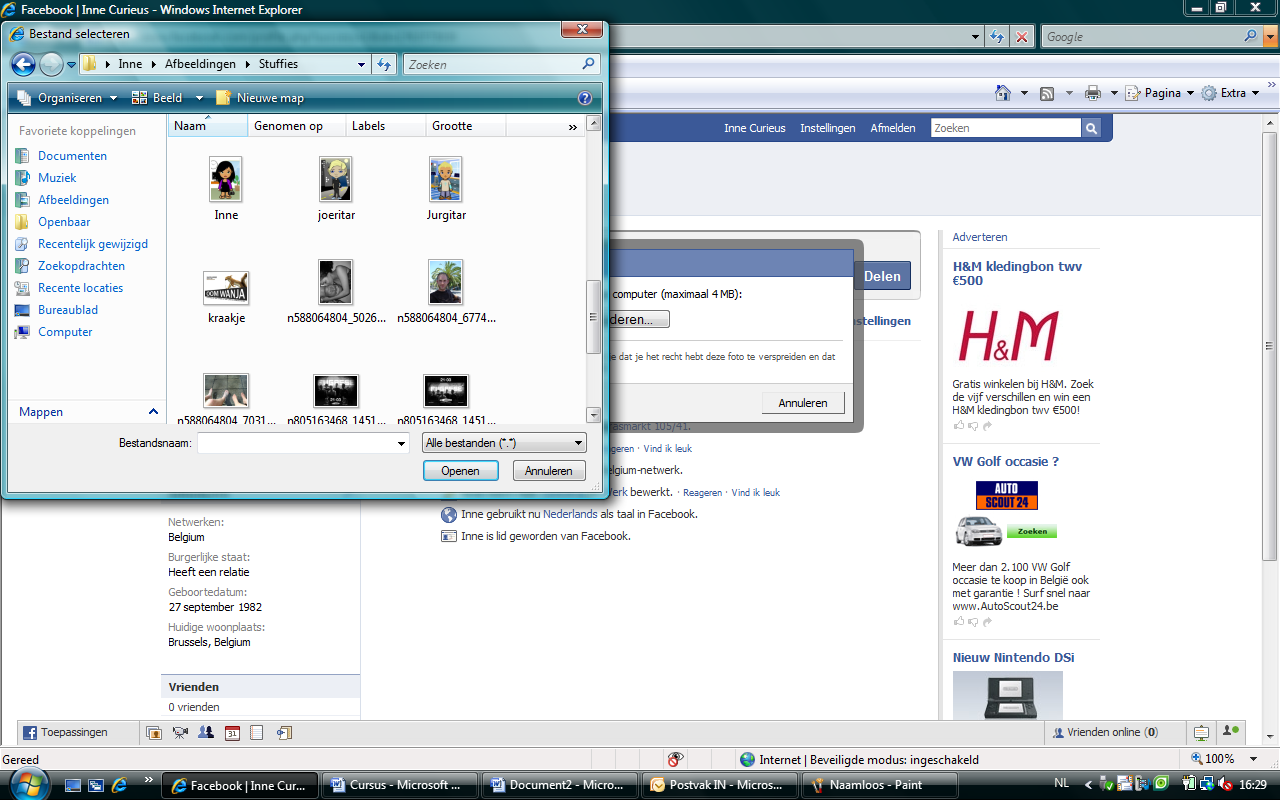Open Recentelijk gewijzigd link

(x=93, y=244)
